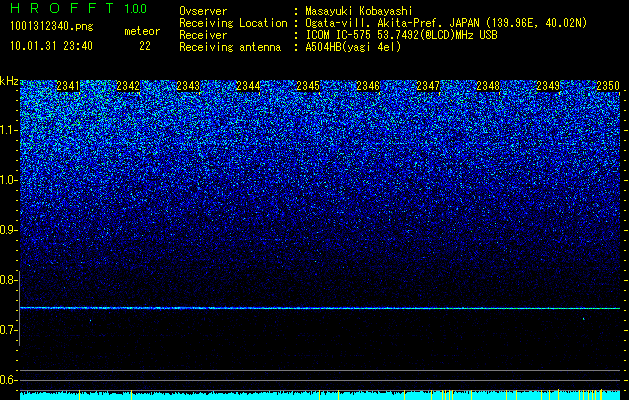
Task: Click the HROFFT 1.0.0 title text
Action: point(79,8)
